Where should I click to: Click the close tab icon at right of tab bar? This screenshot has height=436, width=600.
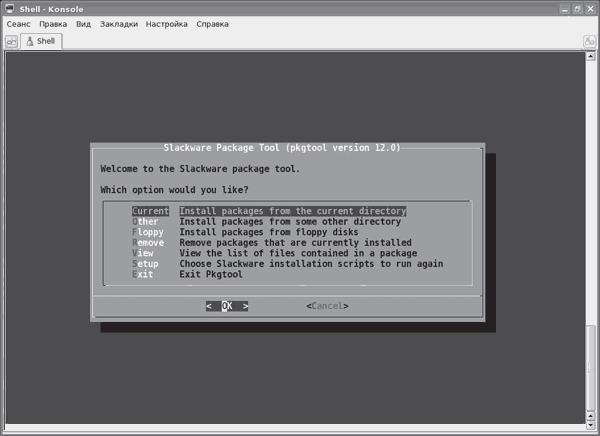click(589, 42)
